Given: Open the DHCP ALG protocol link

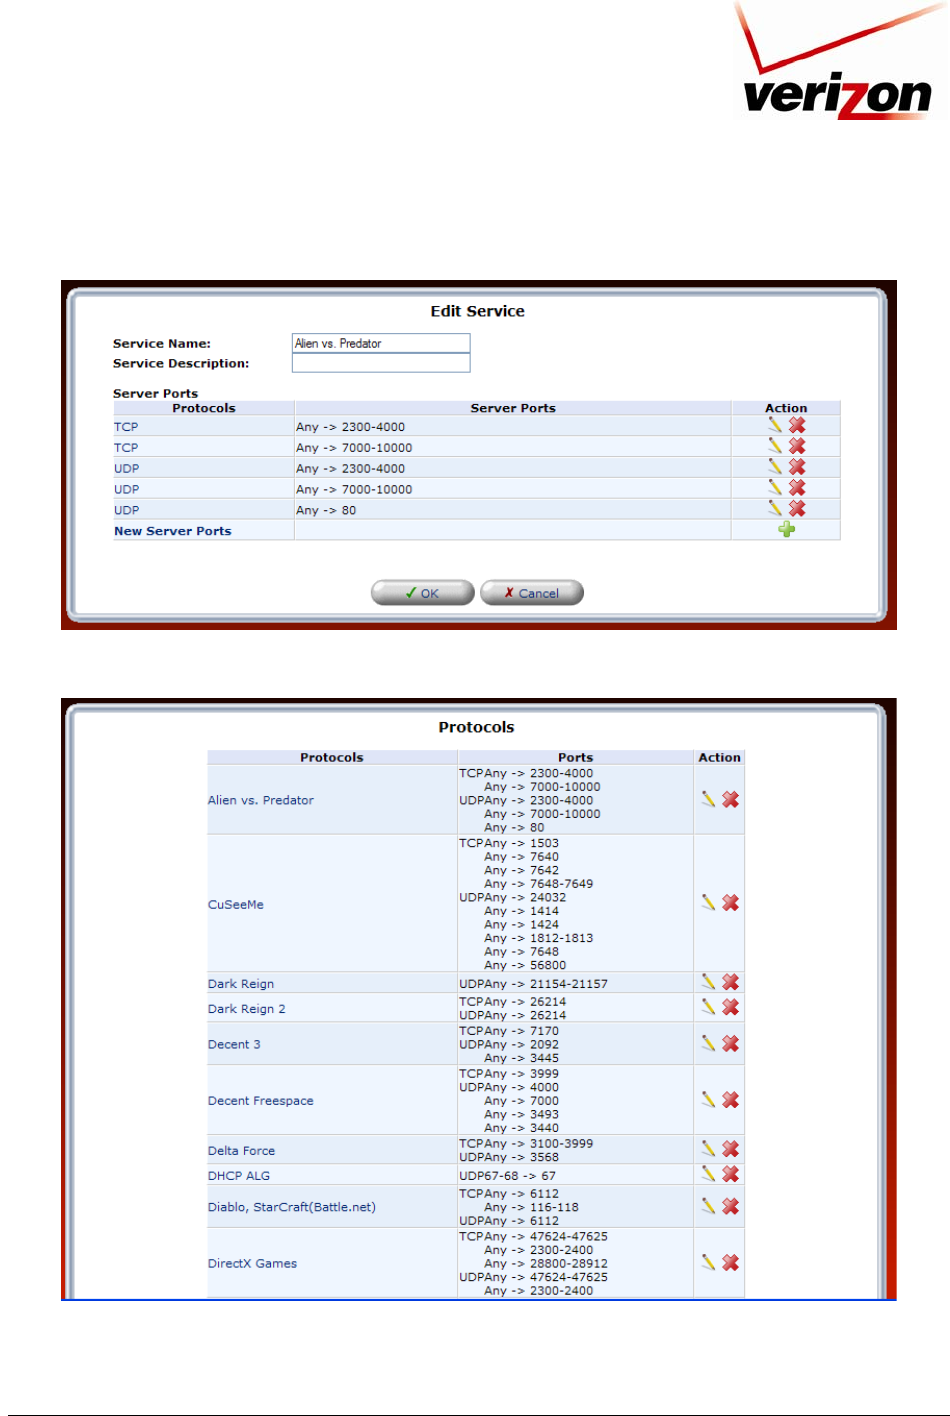Looking at the screenshot, I should [239, 1176].
